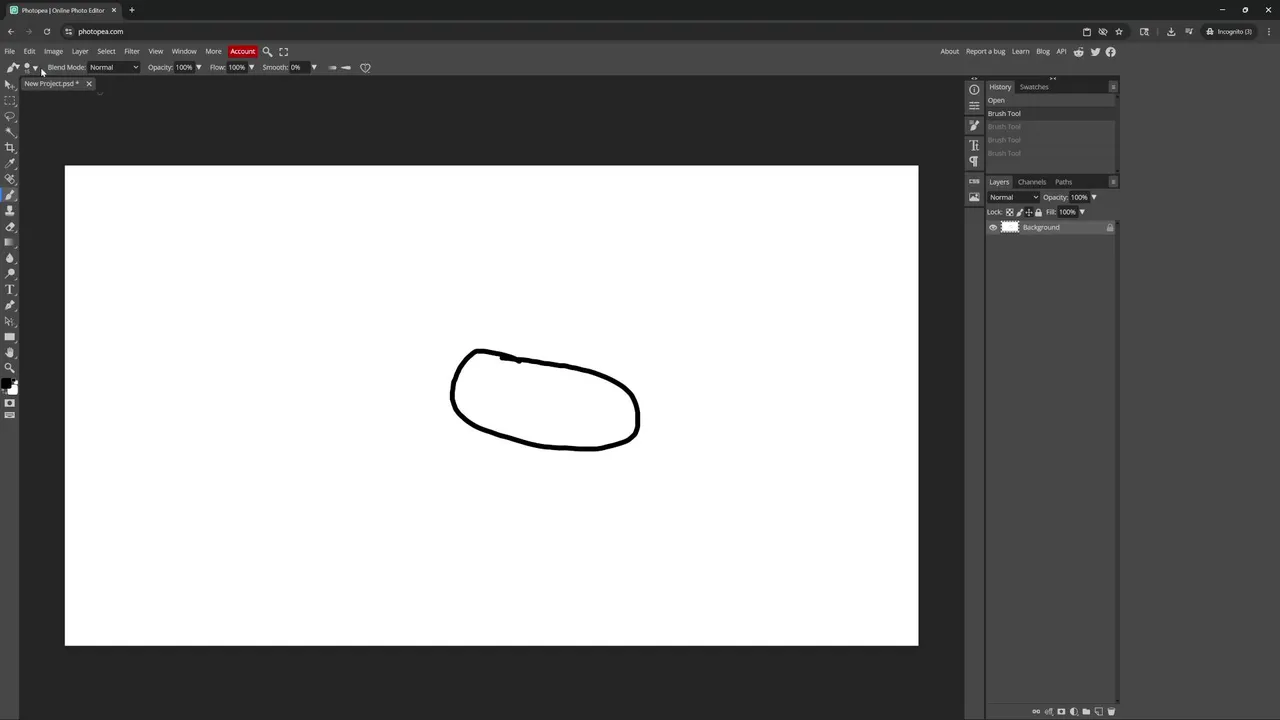Select the Brush tool in left toolbar

pos(10,195)
